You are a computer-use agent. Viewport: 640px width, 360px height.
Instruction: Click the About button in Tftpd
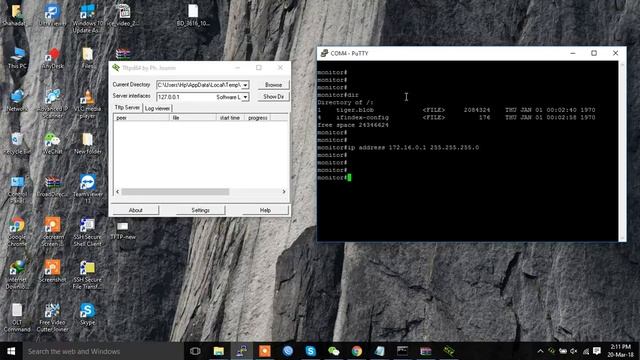pos(136,210)
